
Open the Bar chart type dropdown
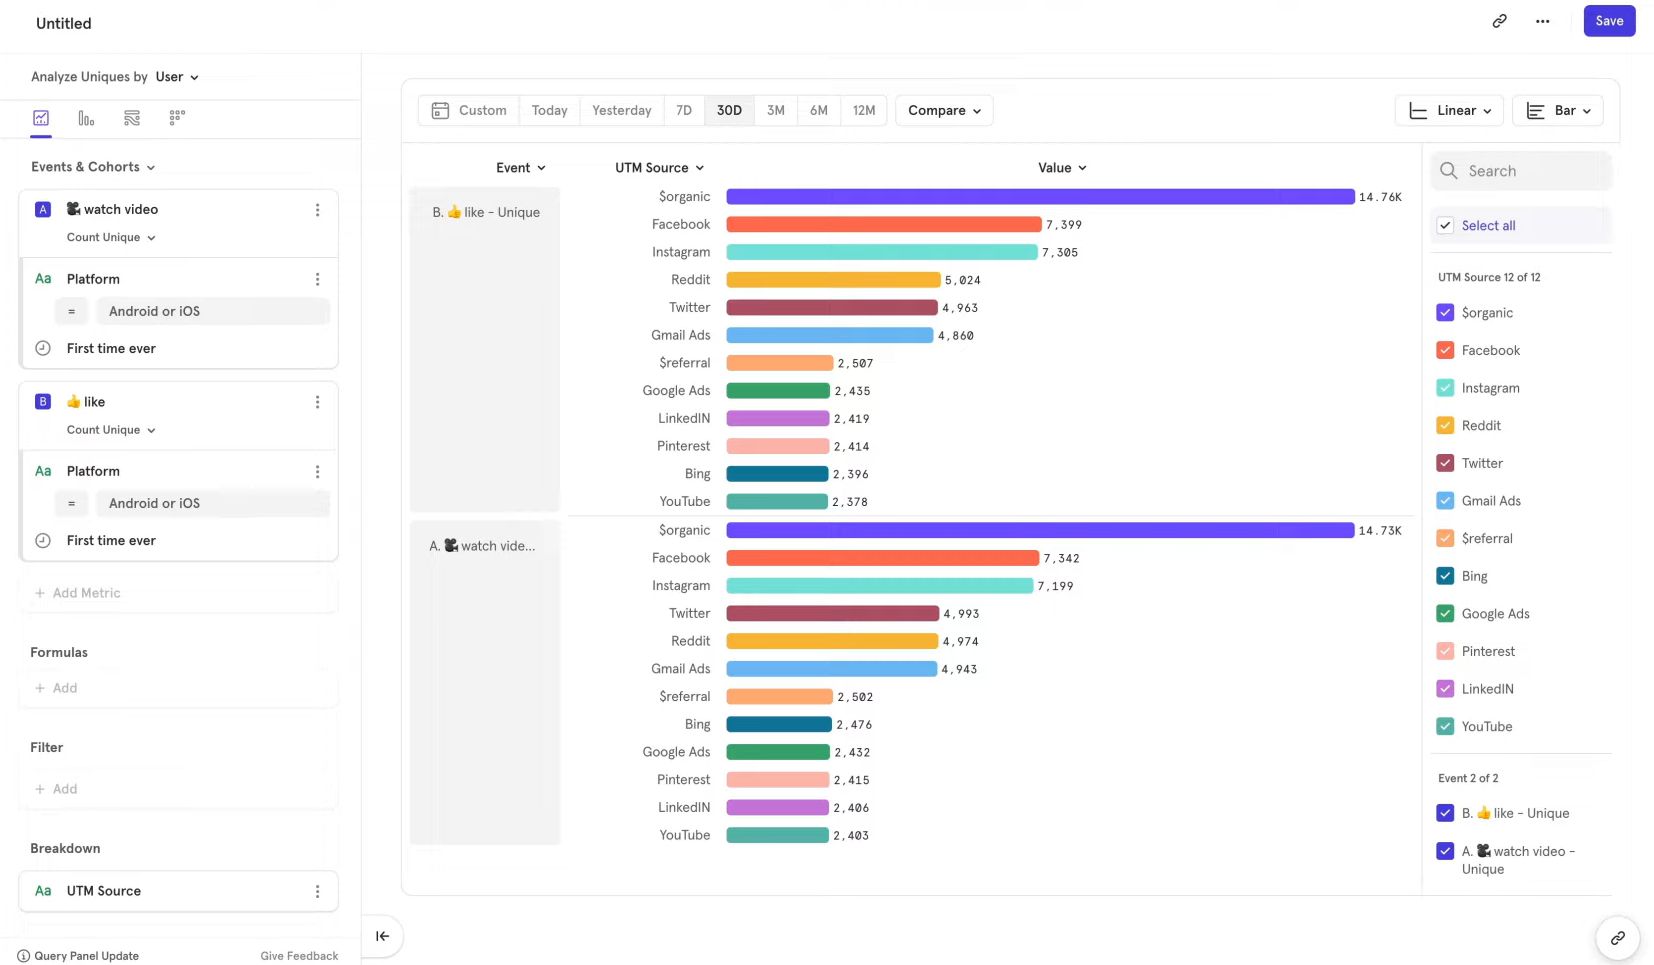(1557, 111)
